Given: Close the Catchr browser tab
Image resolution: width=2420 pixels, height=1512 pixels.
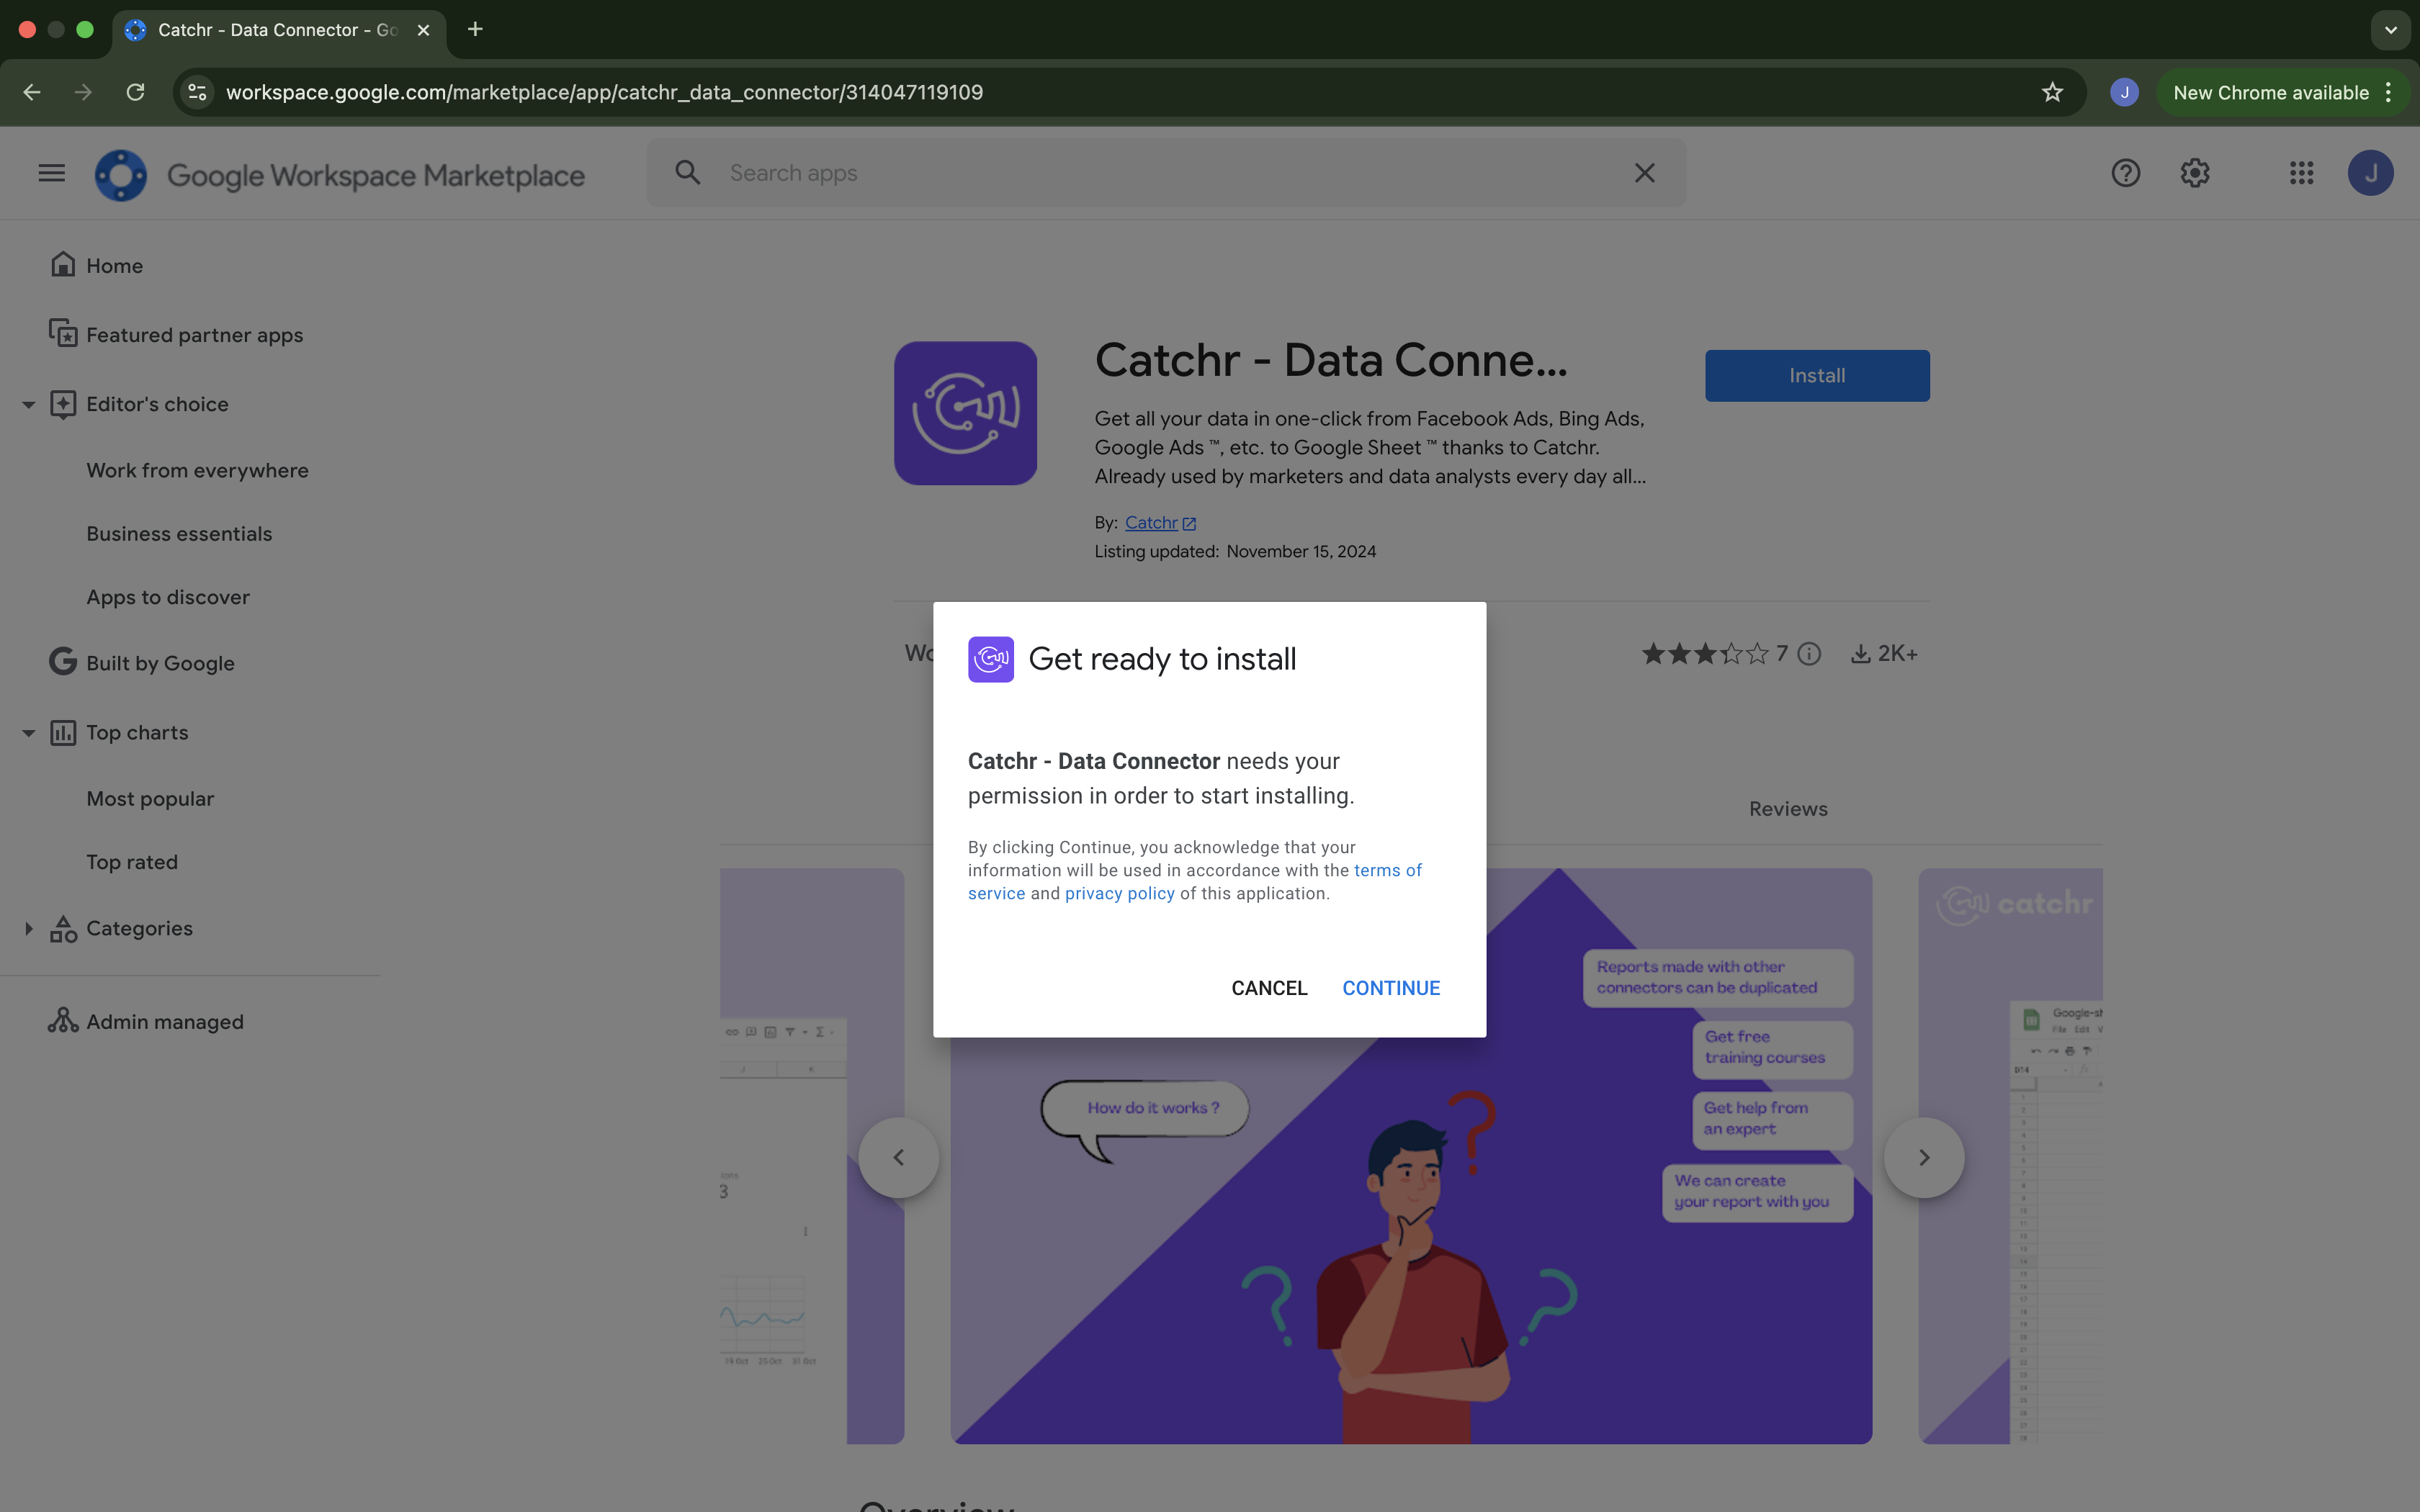Looking at the screenshot, I should tap(424, 30).
